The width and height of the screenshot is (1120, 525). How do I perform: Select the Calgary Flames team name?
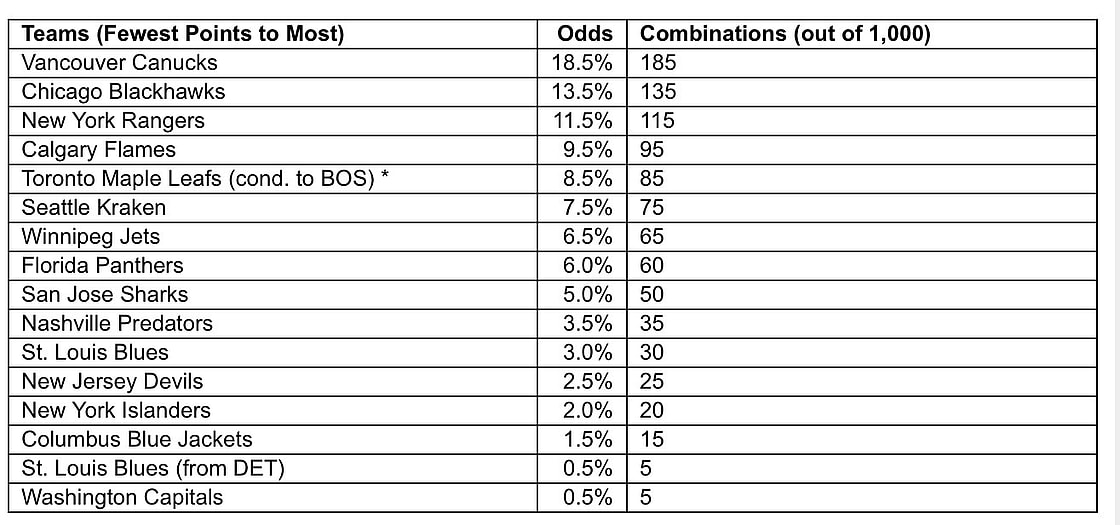pyautogui.click(x=99, y=150)
